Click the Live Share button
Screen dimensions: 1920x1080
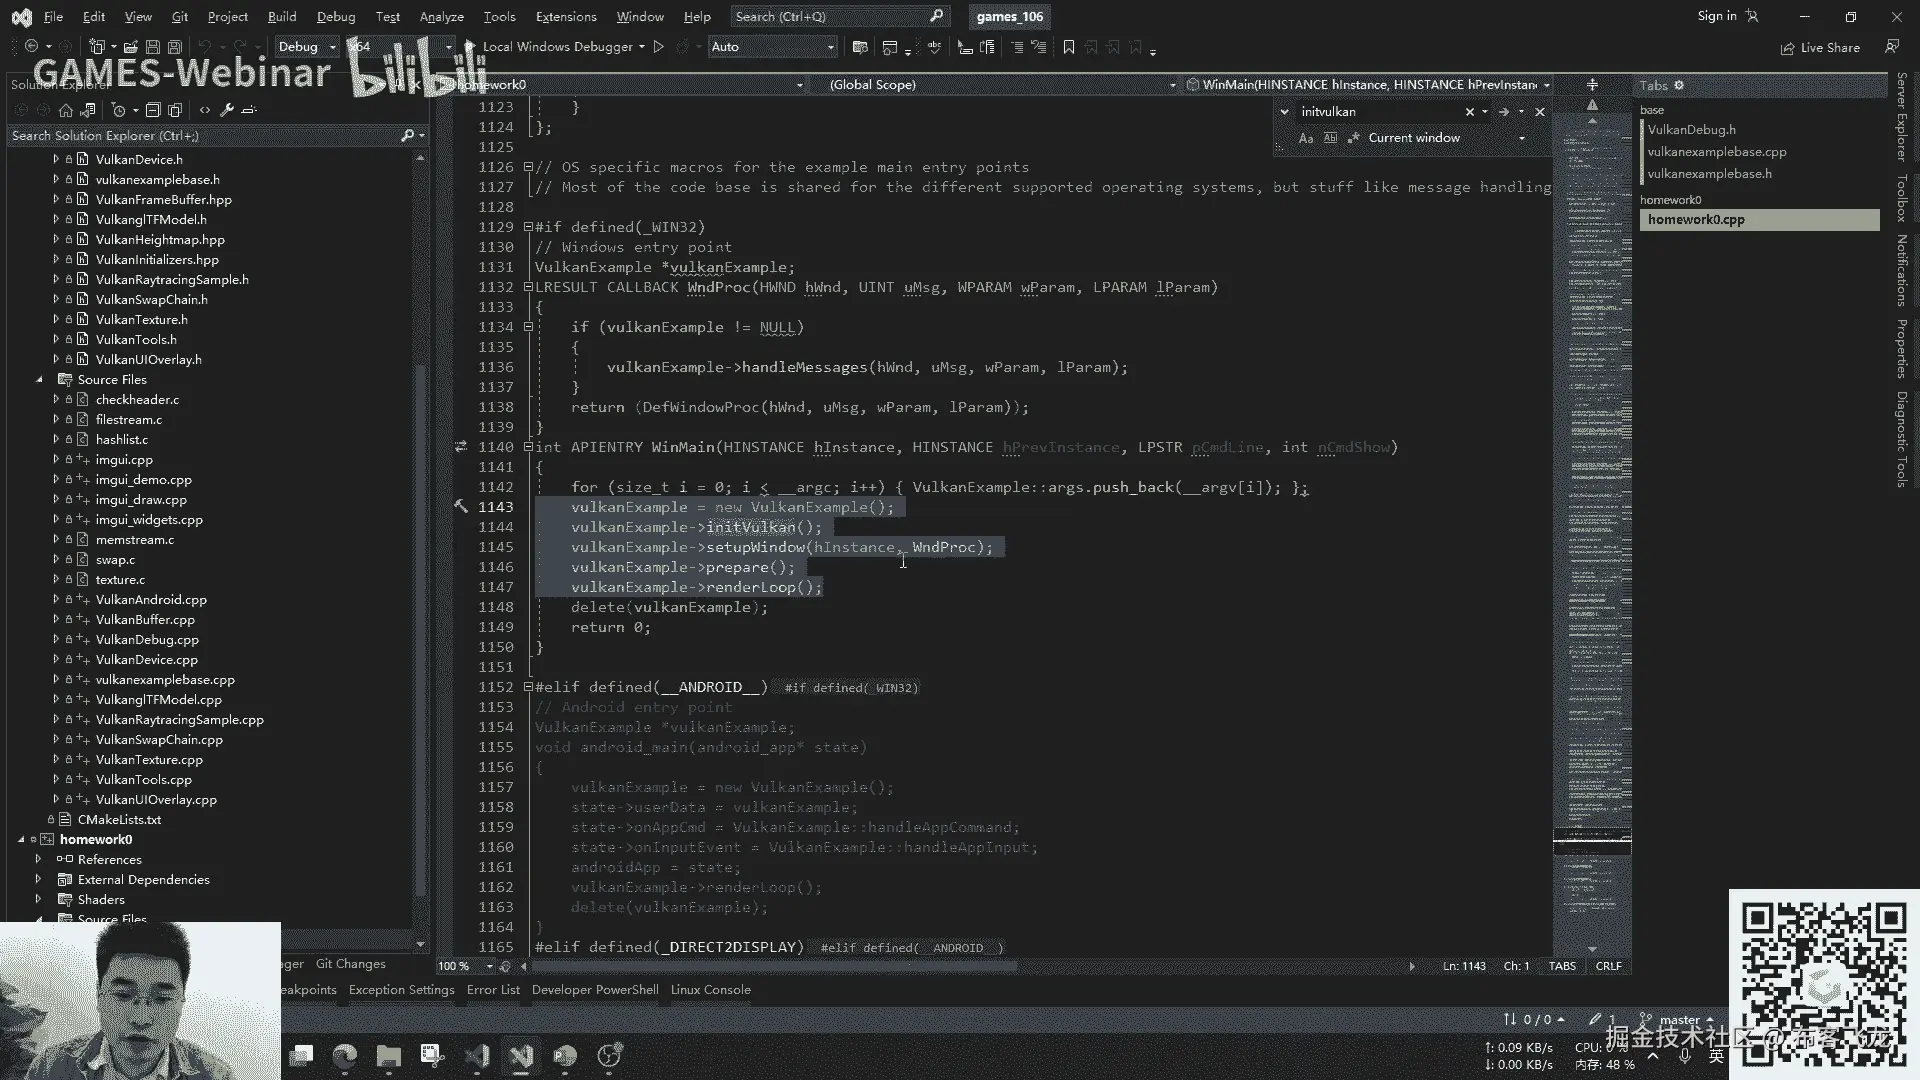[1820, 48]
